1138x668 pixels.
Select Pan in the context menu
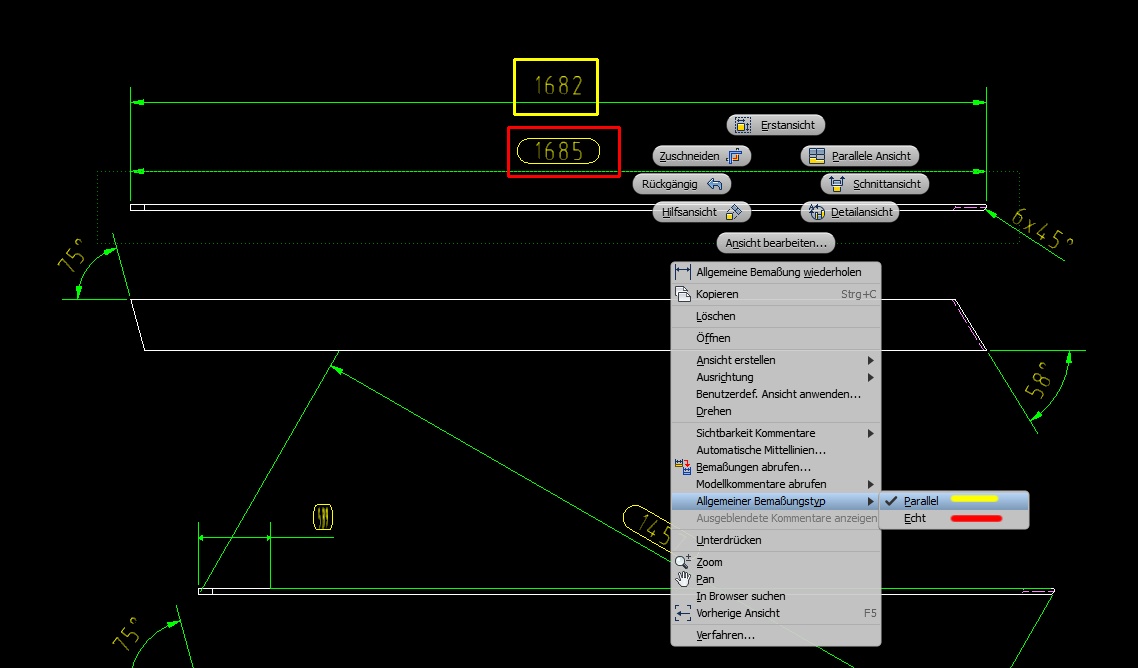coord(776,579)
